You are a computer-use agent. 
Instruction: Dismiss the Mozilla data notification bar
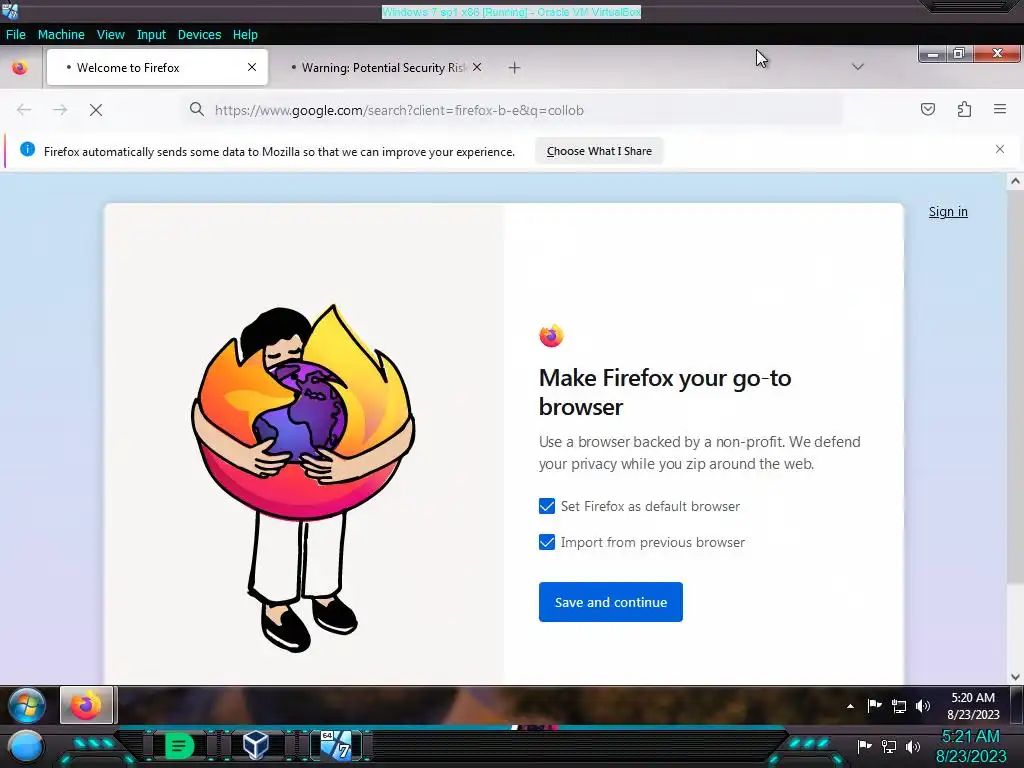[x=1000, y=150]
